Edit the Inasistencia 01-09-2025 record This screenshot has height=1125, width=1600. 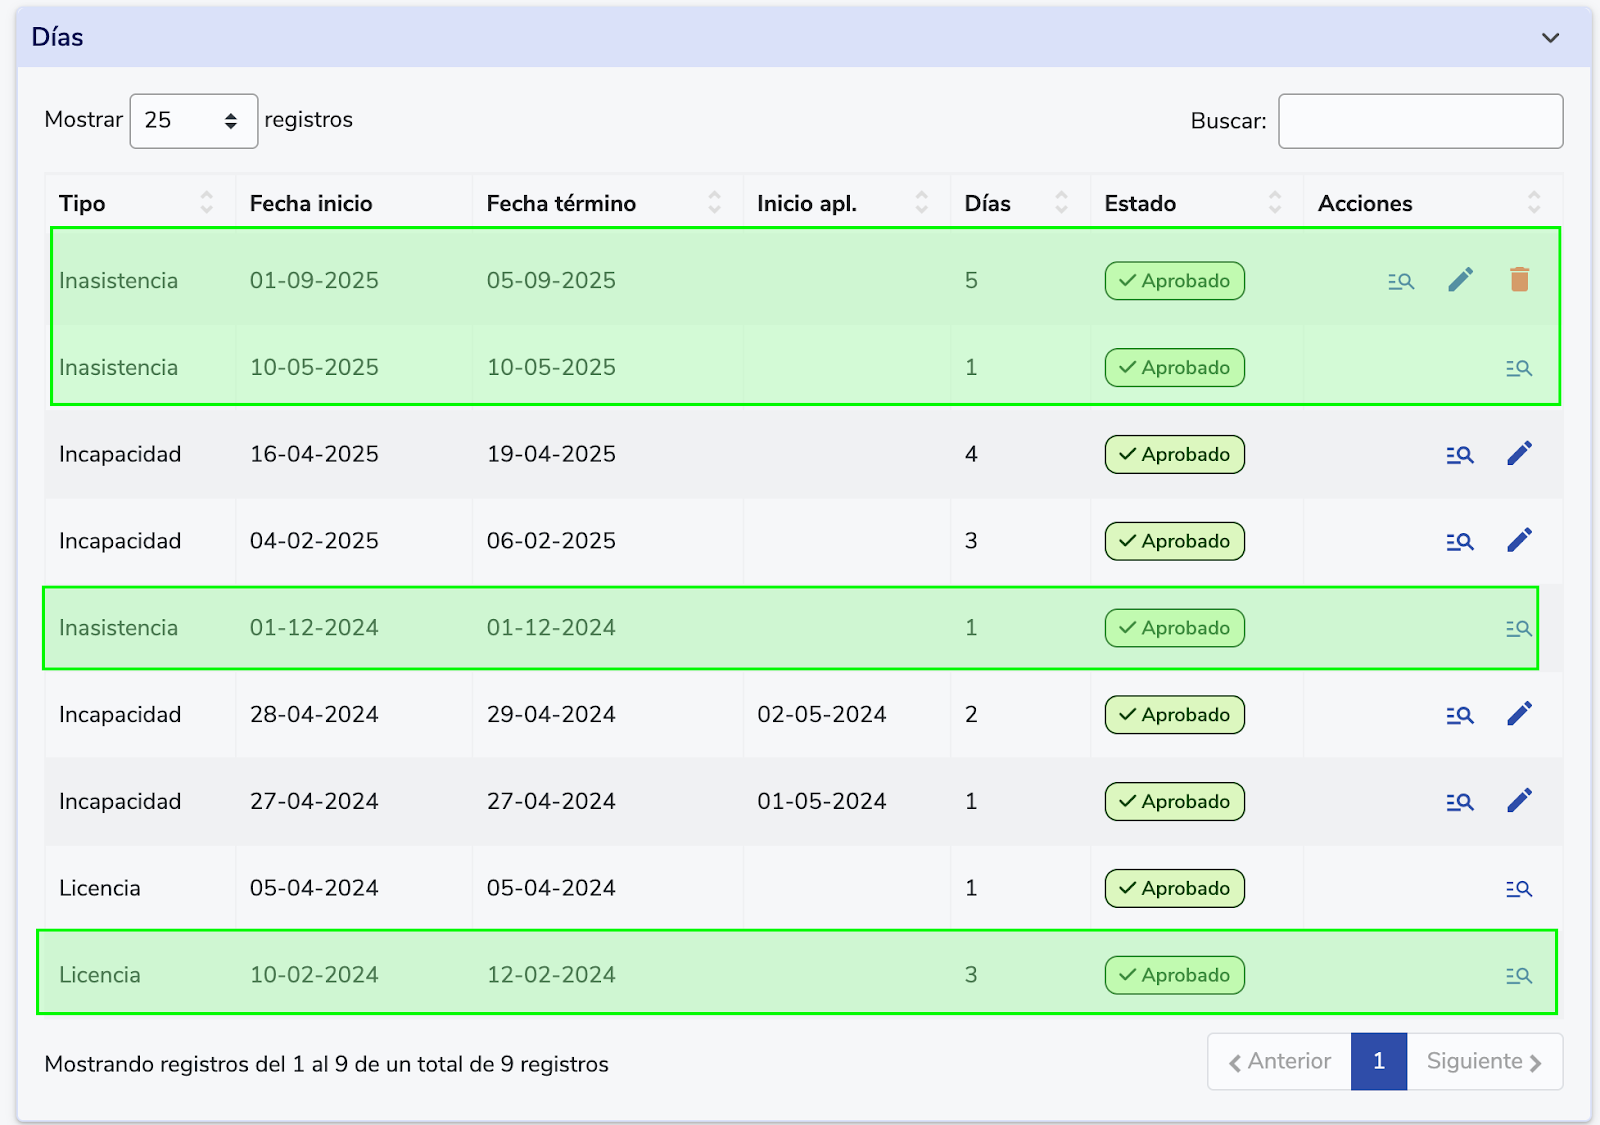coord(1460,280)
